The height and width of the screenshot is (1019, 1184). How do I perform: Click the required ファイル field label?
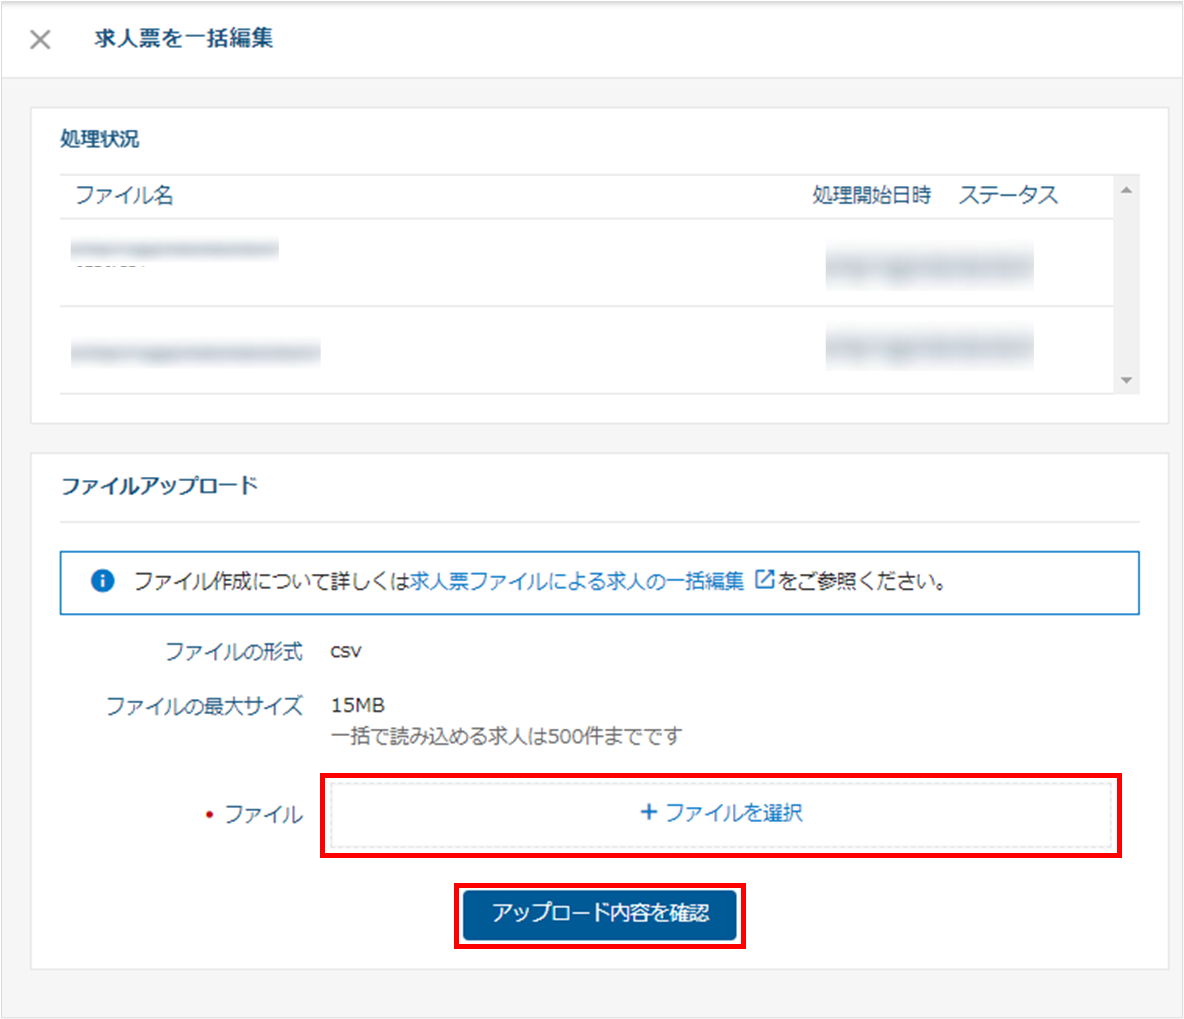click(262, 815)
